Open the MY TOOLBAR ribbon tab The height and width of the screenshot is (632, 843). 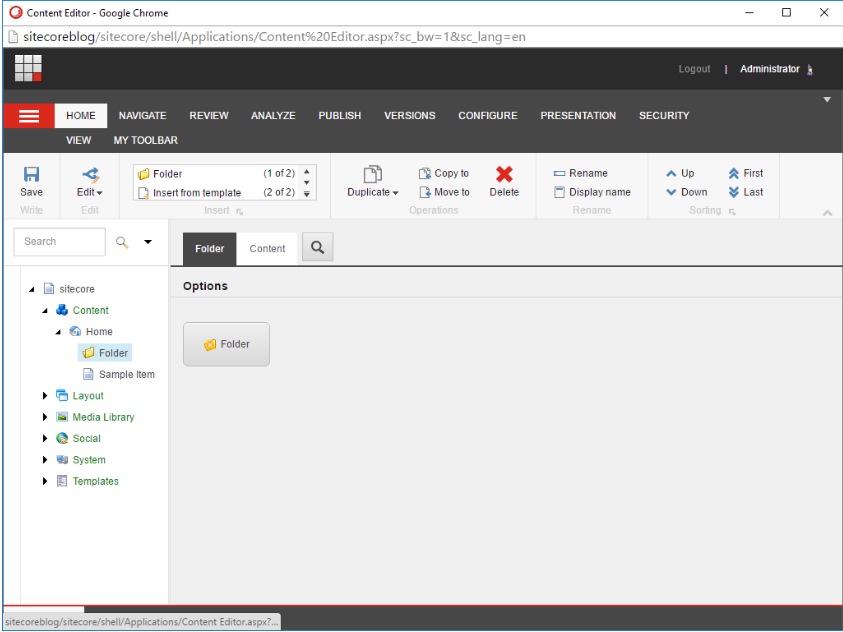pos(146,140)
